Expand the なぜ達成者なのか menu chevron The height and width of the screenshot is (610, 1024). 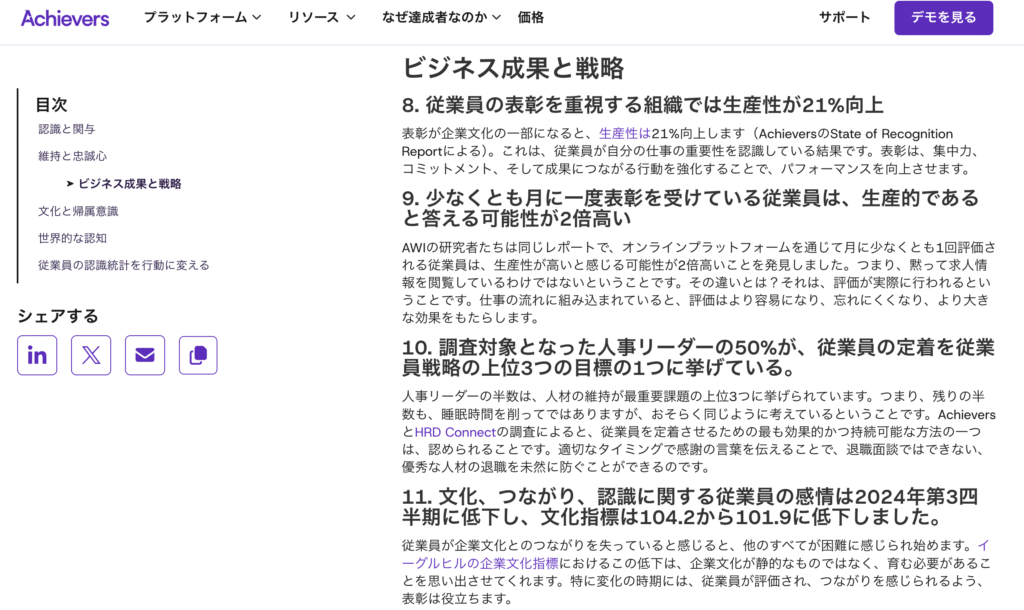[x=496, y=18]
